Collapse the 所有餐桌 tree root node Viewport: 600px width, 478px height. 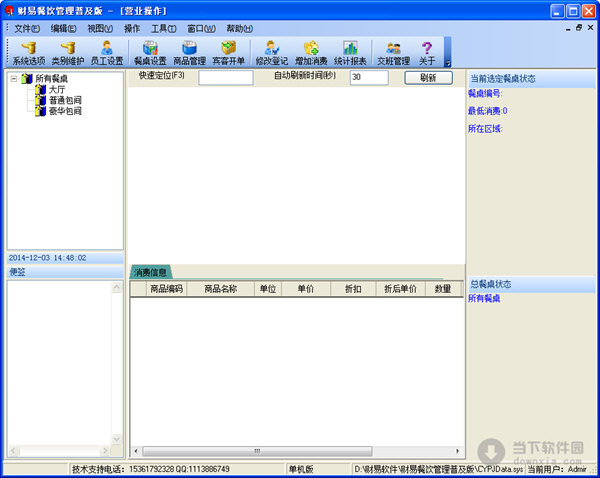[x=14, y=79]
